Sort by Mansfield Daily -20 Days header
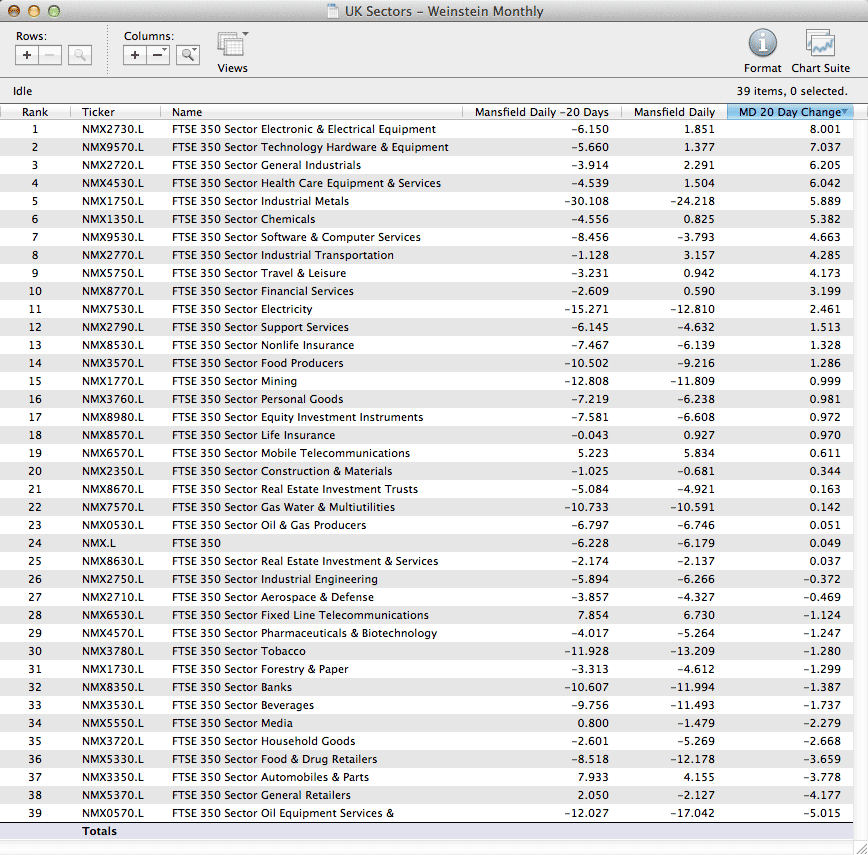 (x=540, y=112)
